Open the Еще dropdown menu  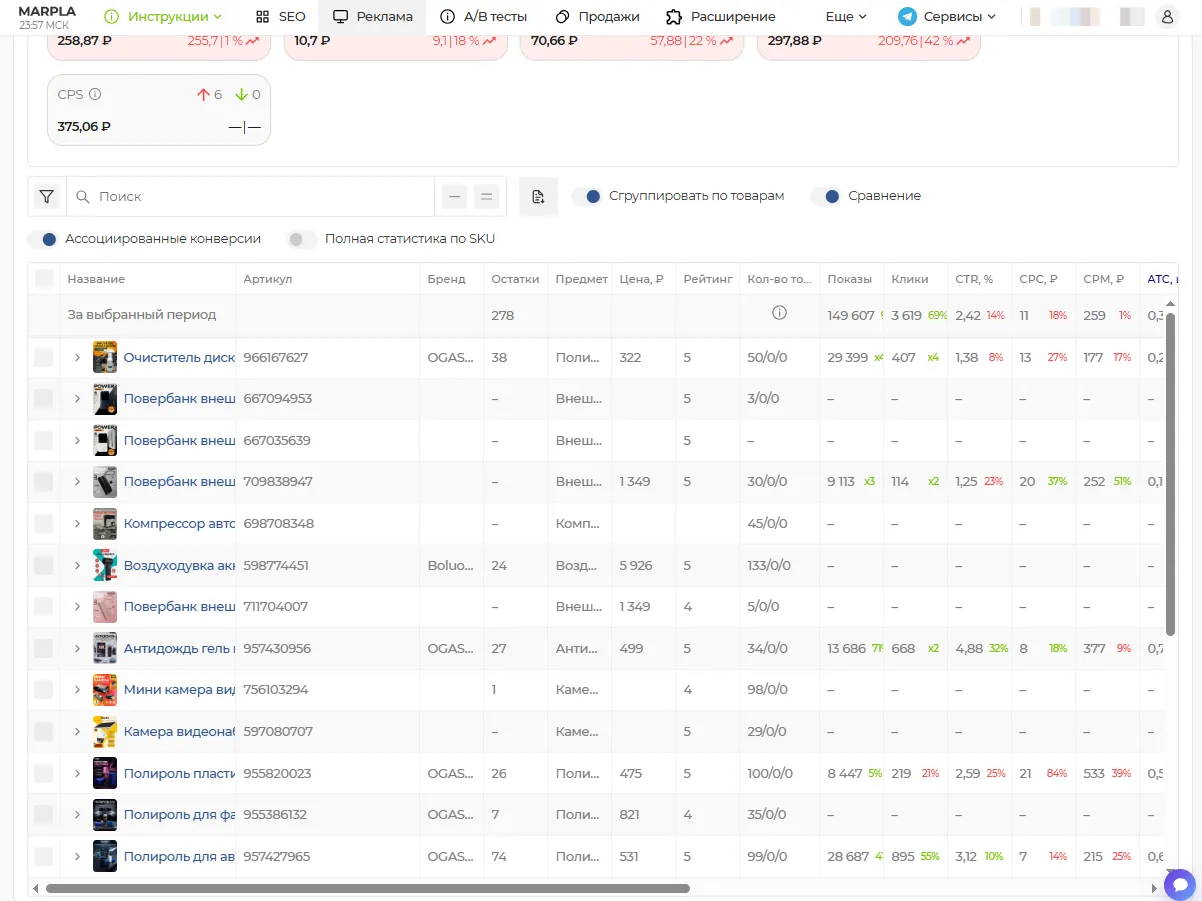coord(846,17)
